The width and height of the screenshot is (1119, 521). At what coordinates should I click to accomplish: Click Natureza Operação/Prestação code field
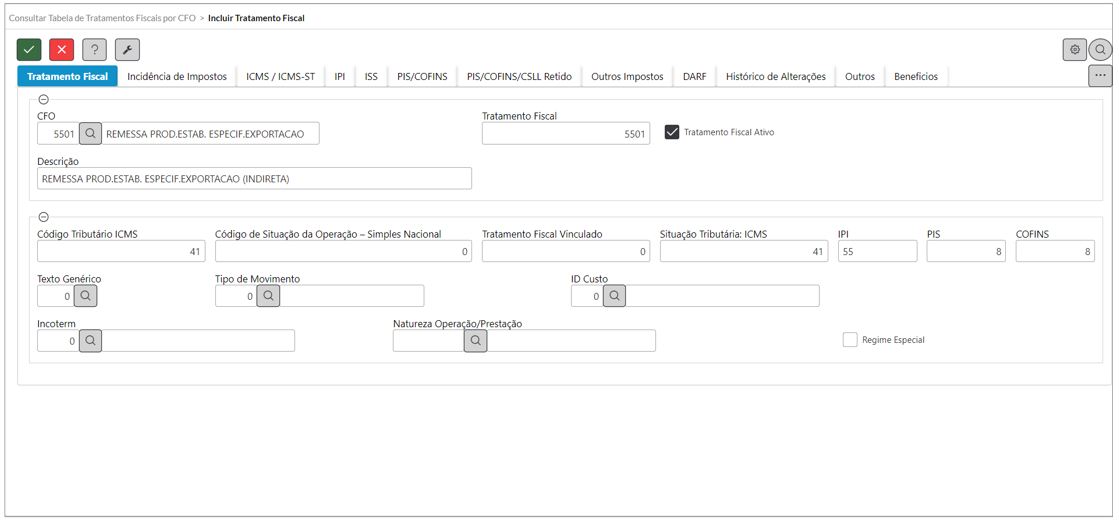429,342
